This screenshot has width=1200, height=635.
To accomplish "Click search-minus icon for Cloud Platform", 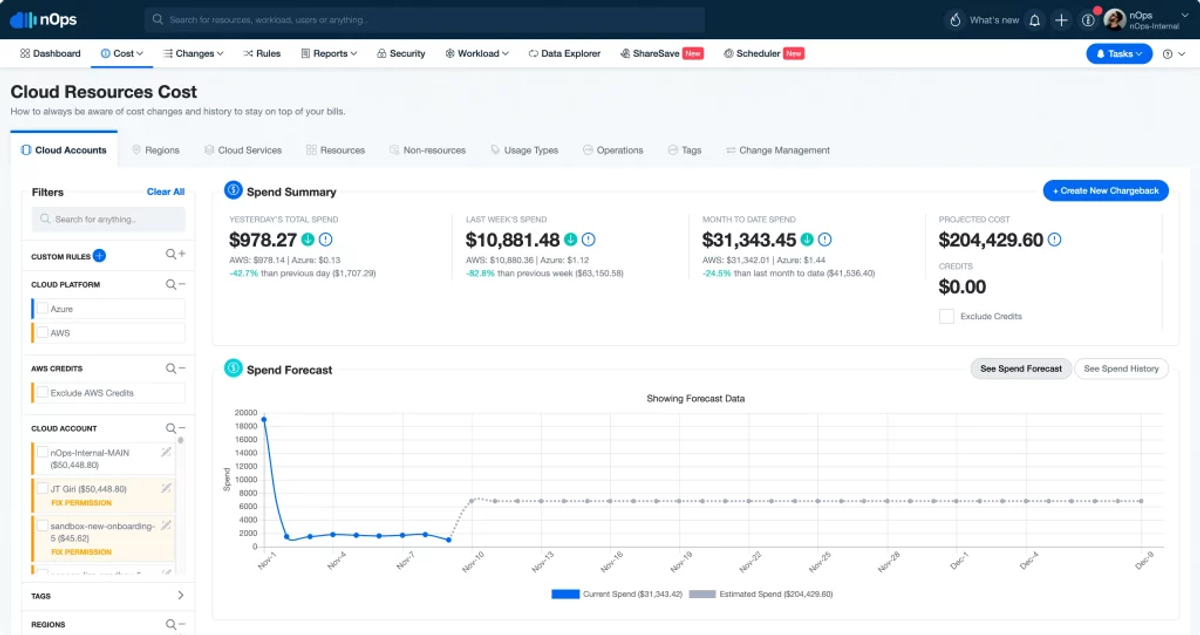I will (175, 284).
